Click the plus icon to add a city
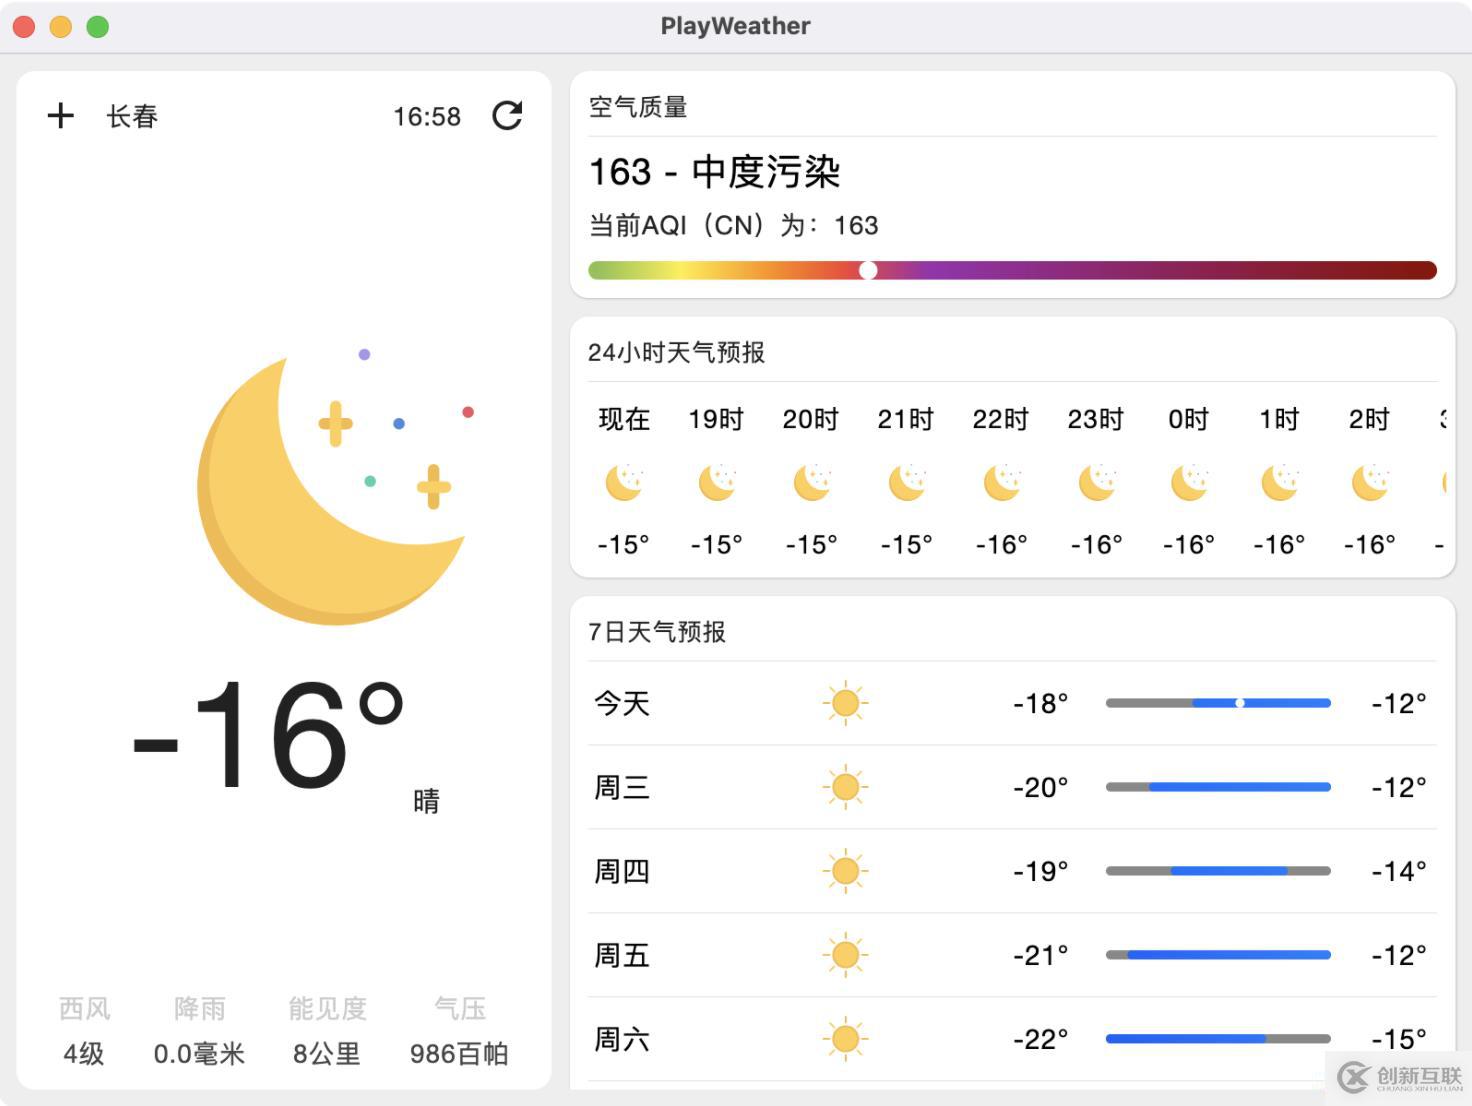Image resolution: width=1472 pixels, height=1106 pixels. (61, 116)
